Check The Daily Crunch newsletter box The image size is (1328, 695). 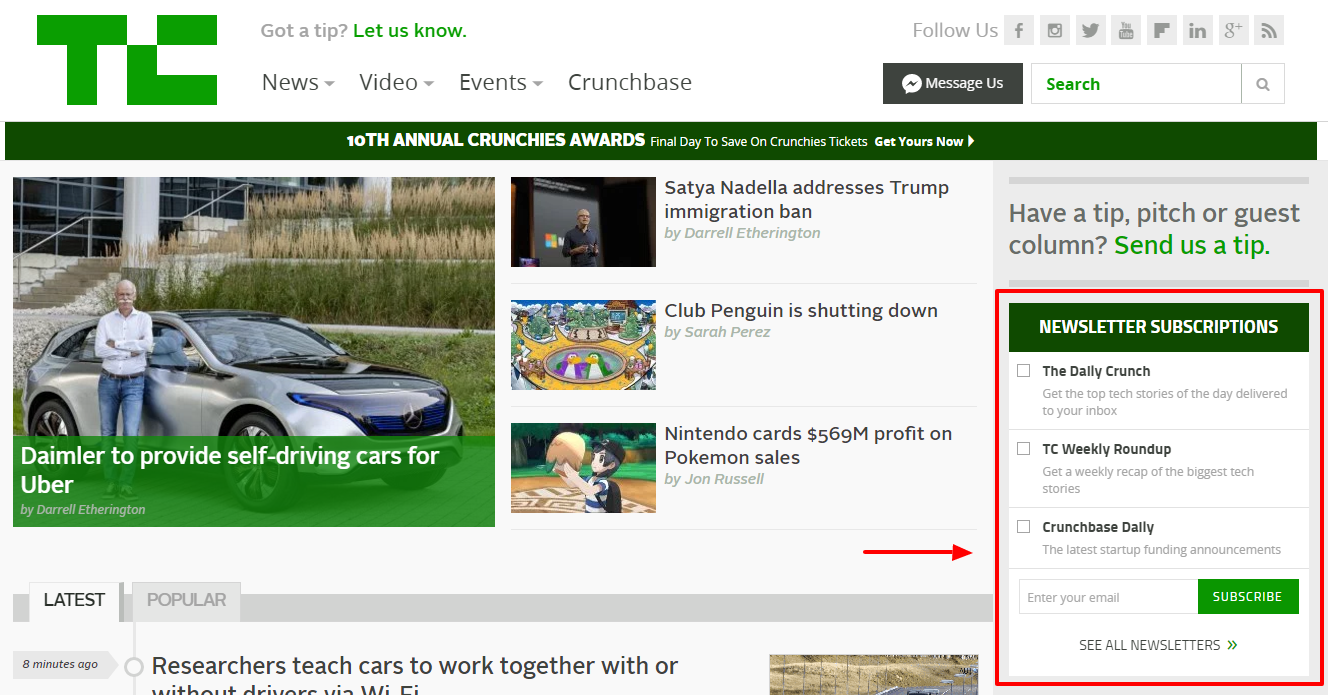tap(1023, 370)
